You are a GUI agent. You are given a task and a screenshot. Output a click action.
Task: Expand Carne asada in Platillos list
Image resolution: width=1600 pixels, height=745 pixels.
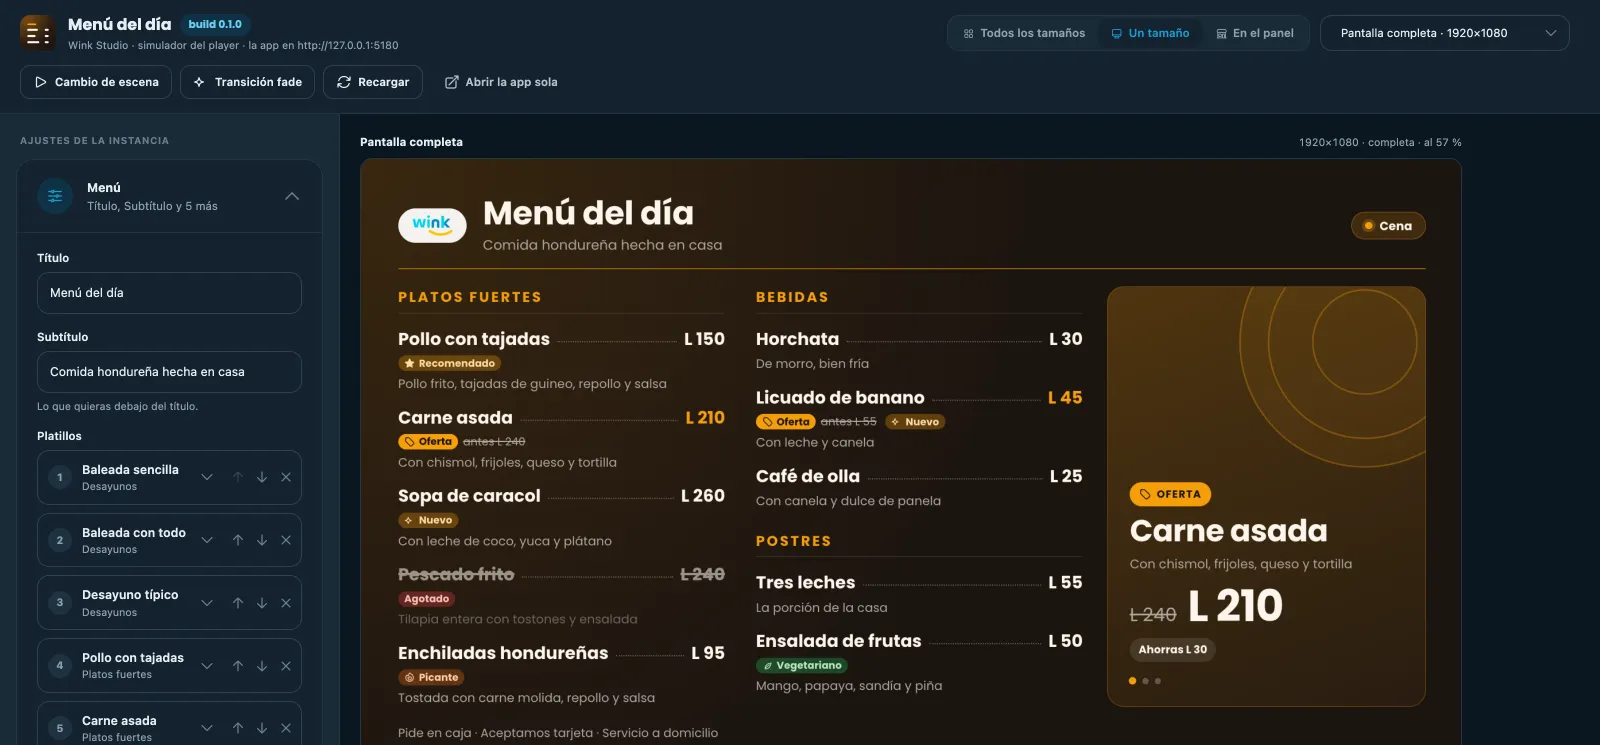[207, 728]
